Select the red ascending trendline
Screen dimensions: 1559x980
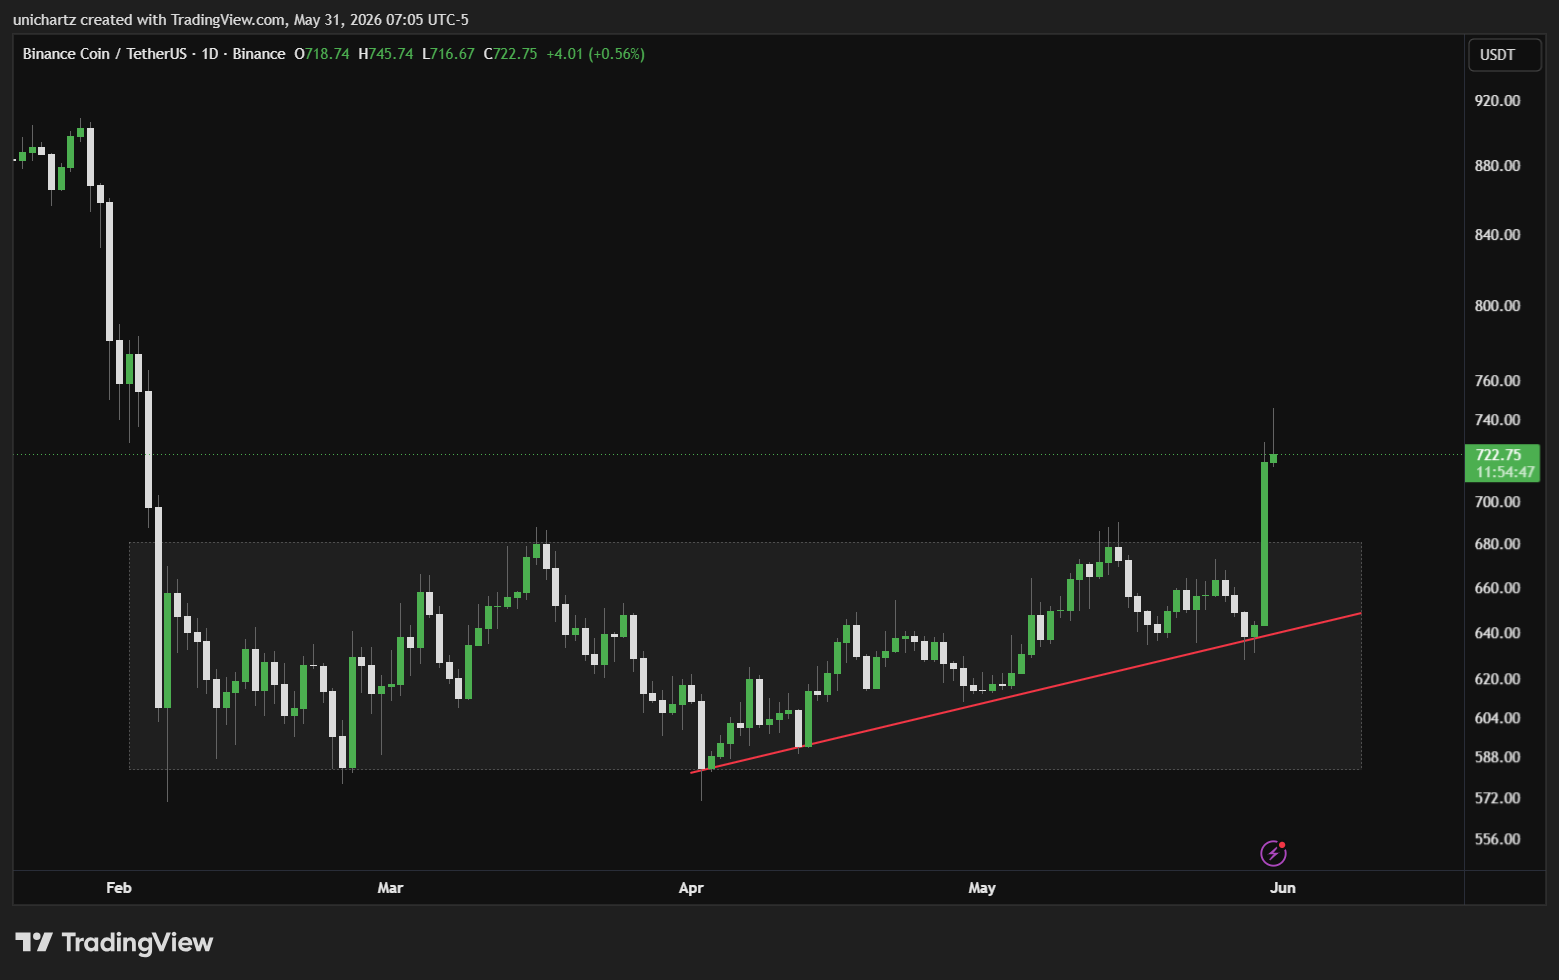[x=1026, y=692]
